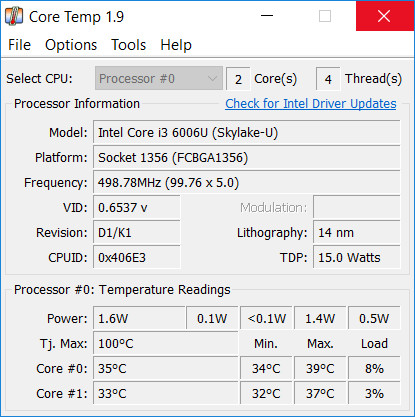
Task: Open the Options menu
Action: pos(71,45)
